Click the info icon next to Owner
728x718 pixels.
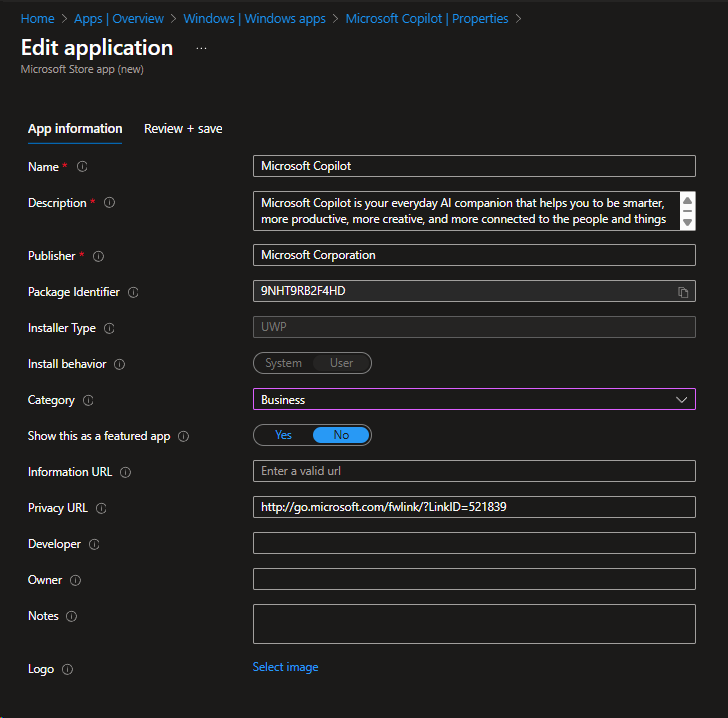(76, 580)
